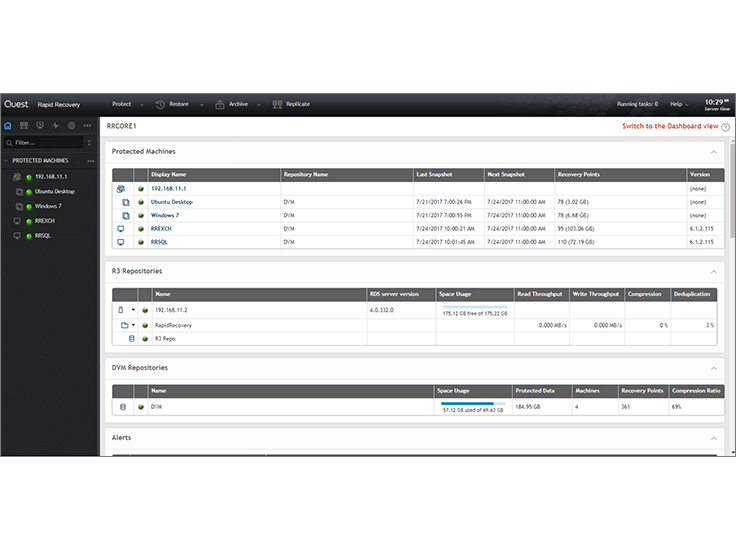Screen dimensions: 736x550
Task: Open the Restore menu
Action: pyautogui.click(x=179, y=104)
